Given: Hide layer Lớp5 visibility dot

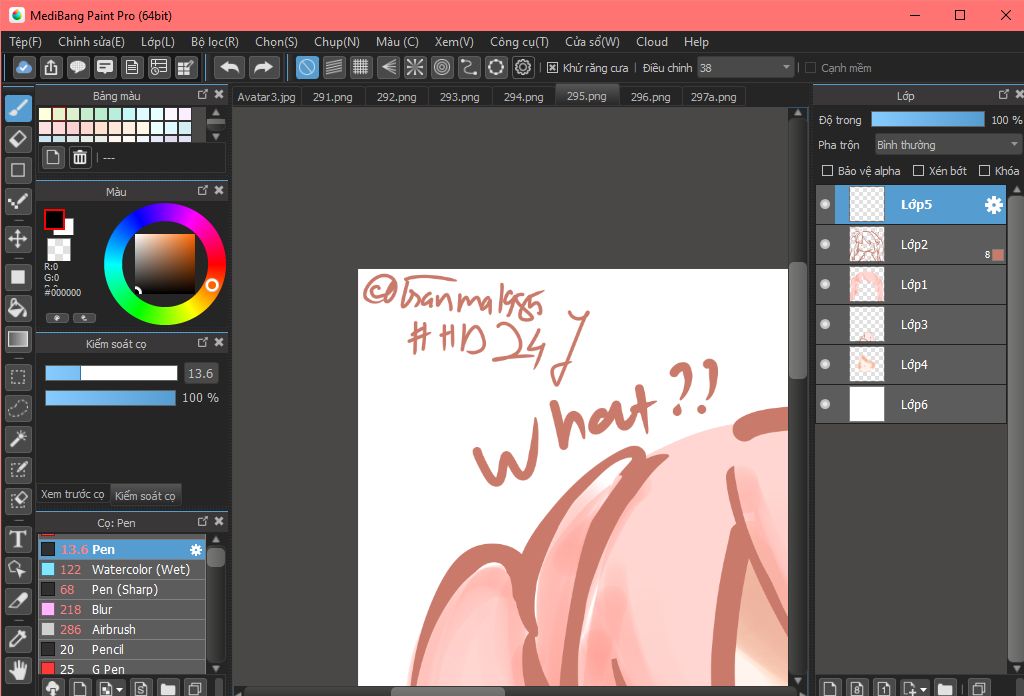Looking at the screenshot, I should pos(825,204).
